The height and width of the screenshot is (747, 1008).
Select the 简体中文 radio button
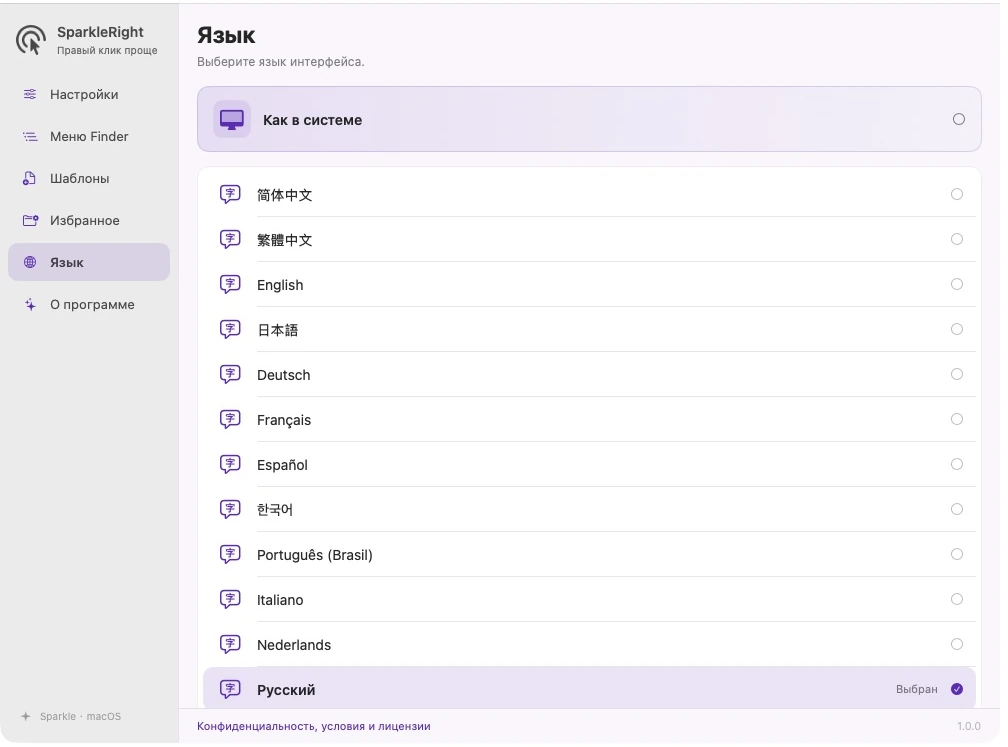click(x=957, y=194)
